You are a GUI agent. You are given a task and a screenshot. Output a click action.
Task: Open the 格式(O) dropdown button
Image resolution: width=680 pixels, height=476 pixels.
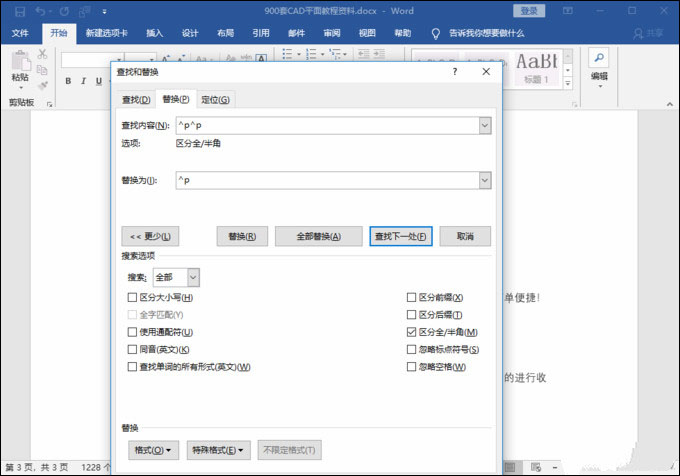tap(153, 450)
